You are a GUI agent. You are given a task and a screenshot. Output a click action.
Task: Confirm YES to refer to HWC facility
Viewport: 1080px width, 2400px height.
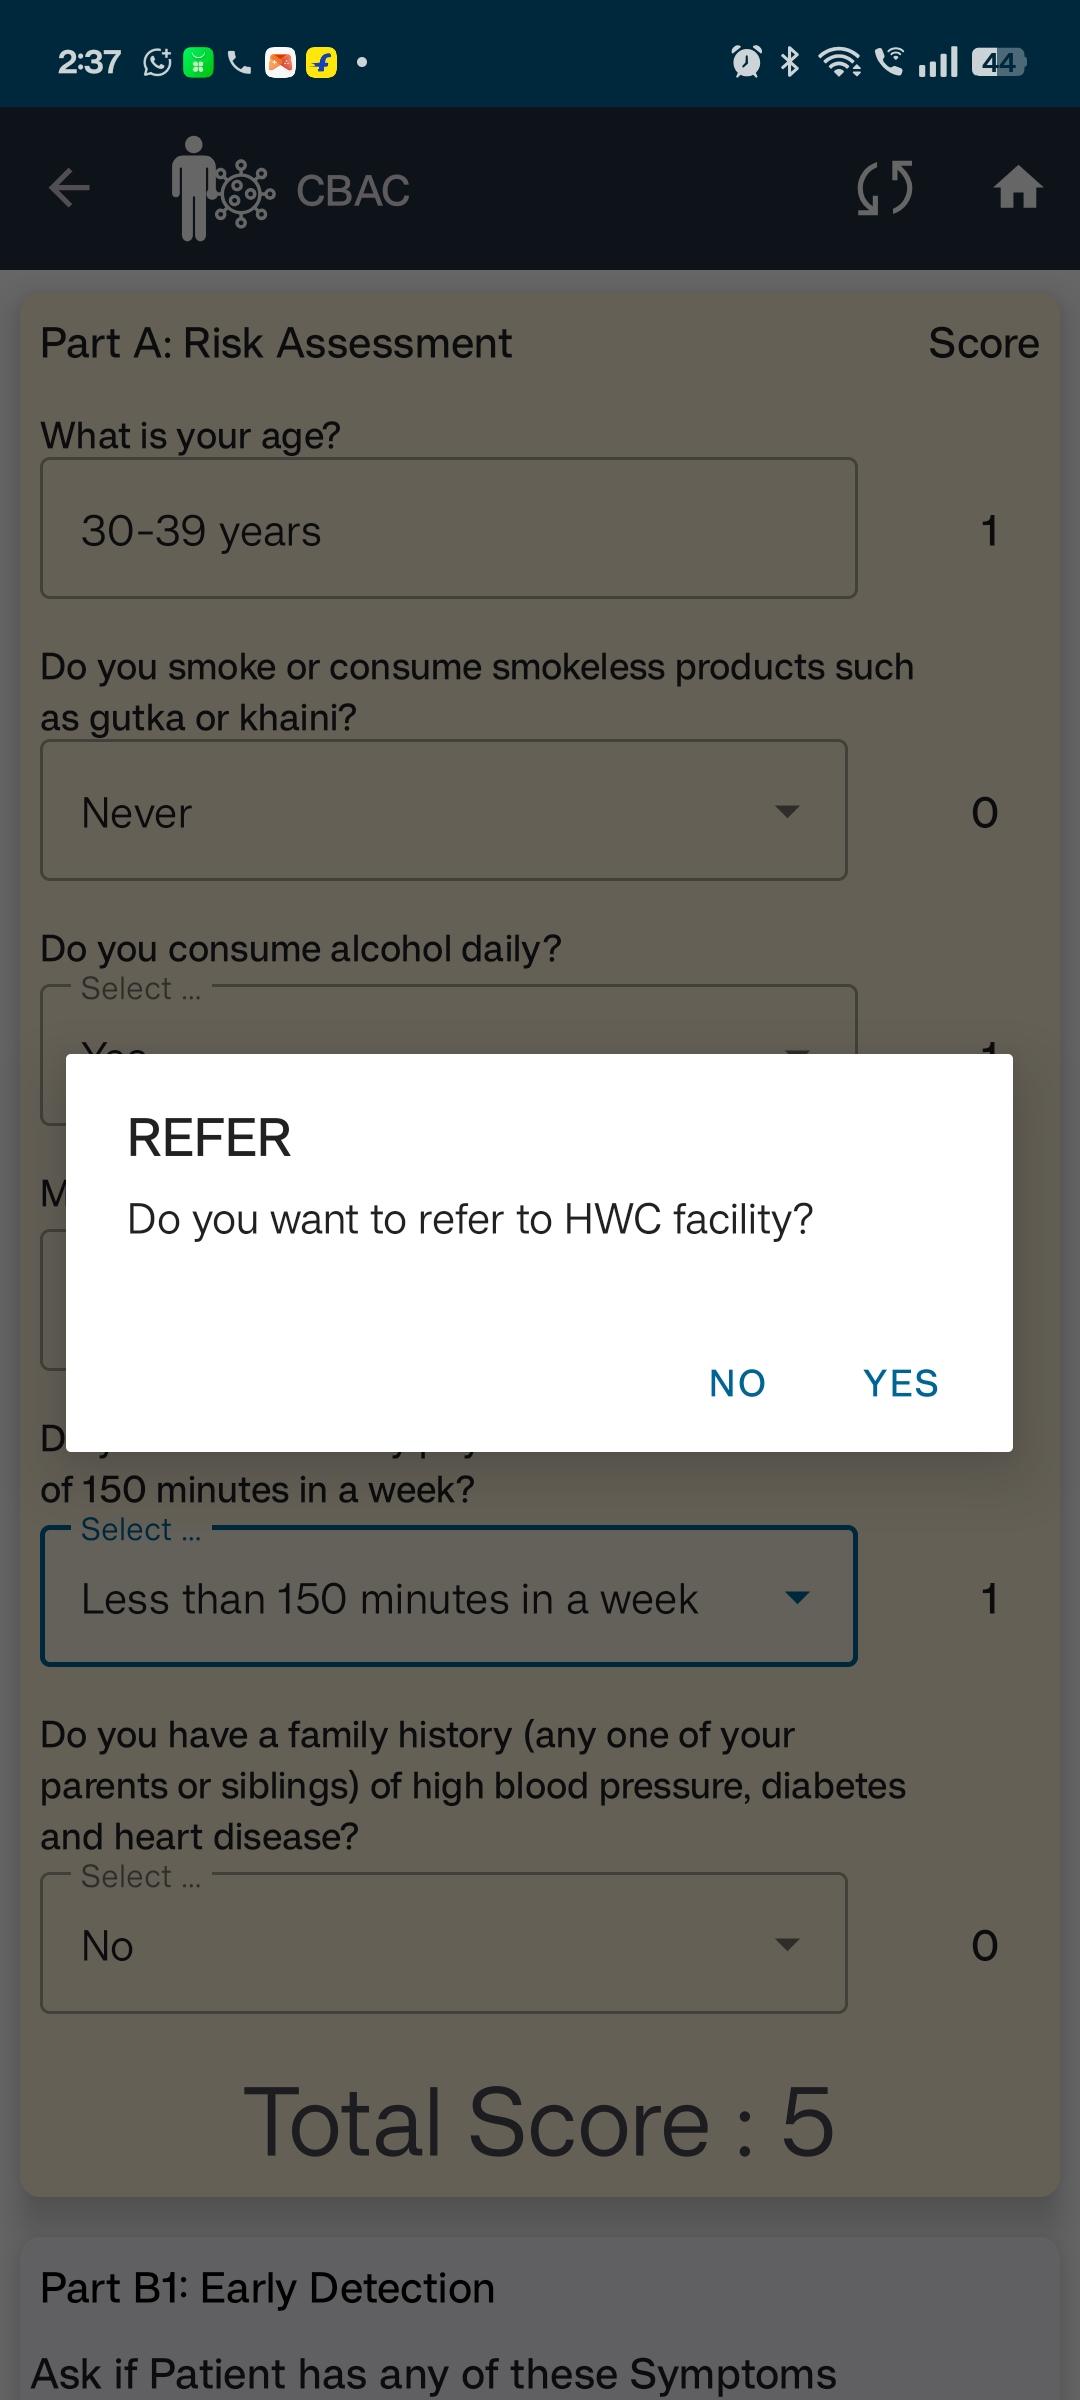(901, 1383)
